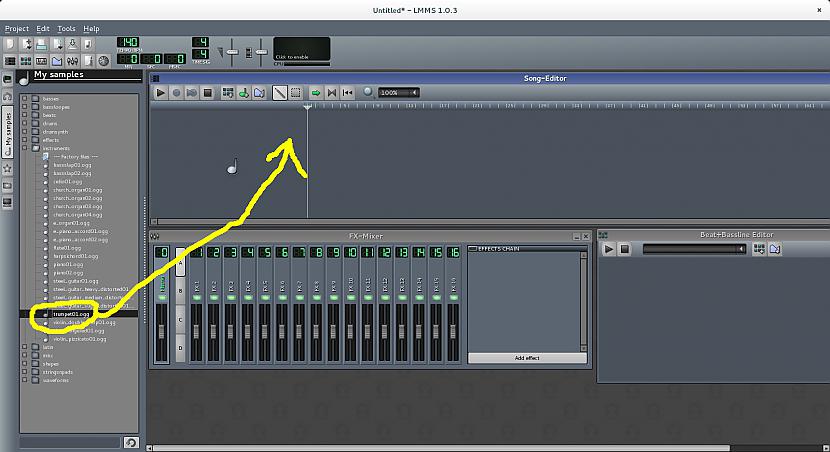Image resolution: width=830 pixels, height=452 pixels.
Task: Adjust the master volume slider
Action: pos(232,52)
